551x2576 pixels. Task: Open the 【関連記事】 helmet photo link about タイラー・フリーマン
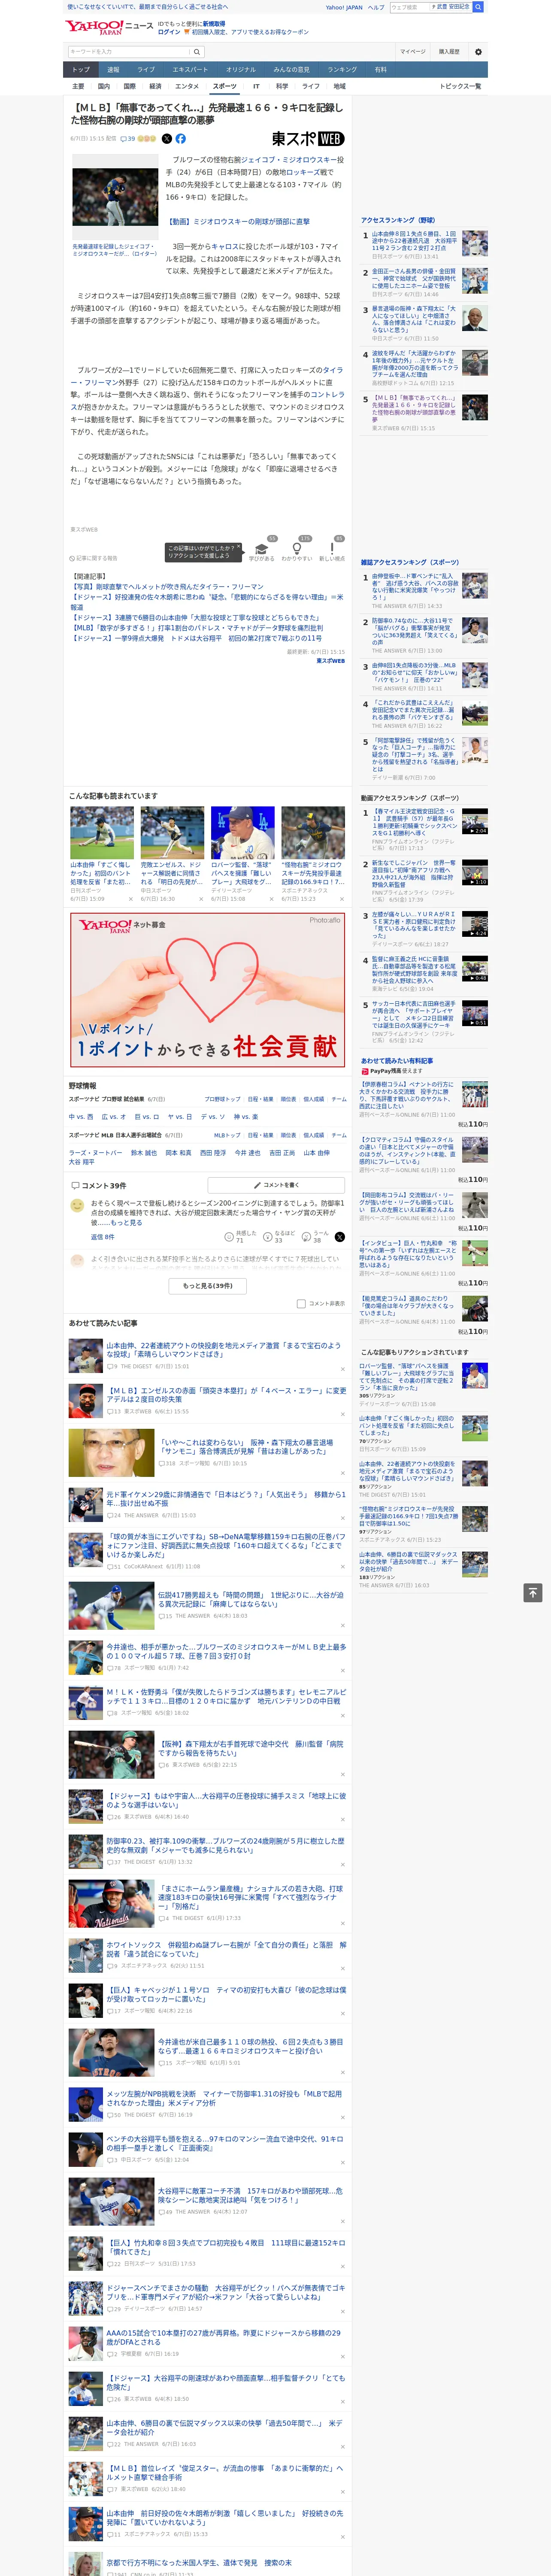pyautogui.click(x=168, y=587)
